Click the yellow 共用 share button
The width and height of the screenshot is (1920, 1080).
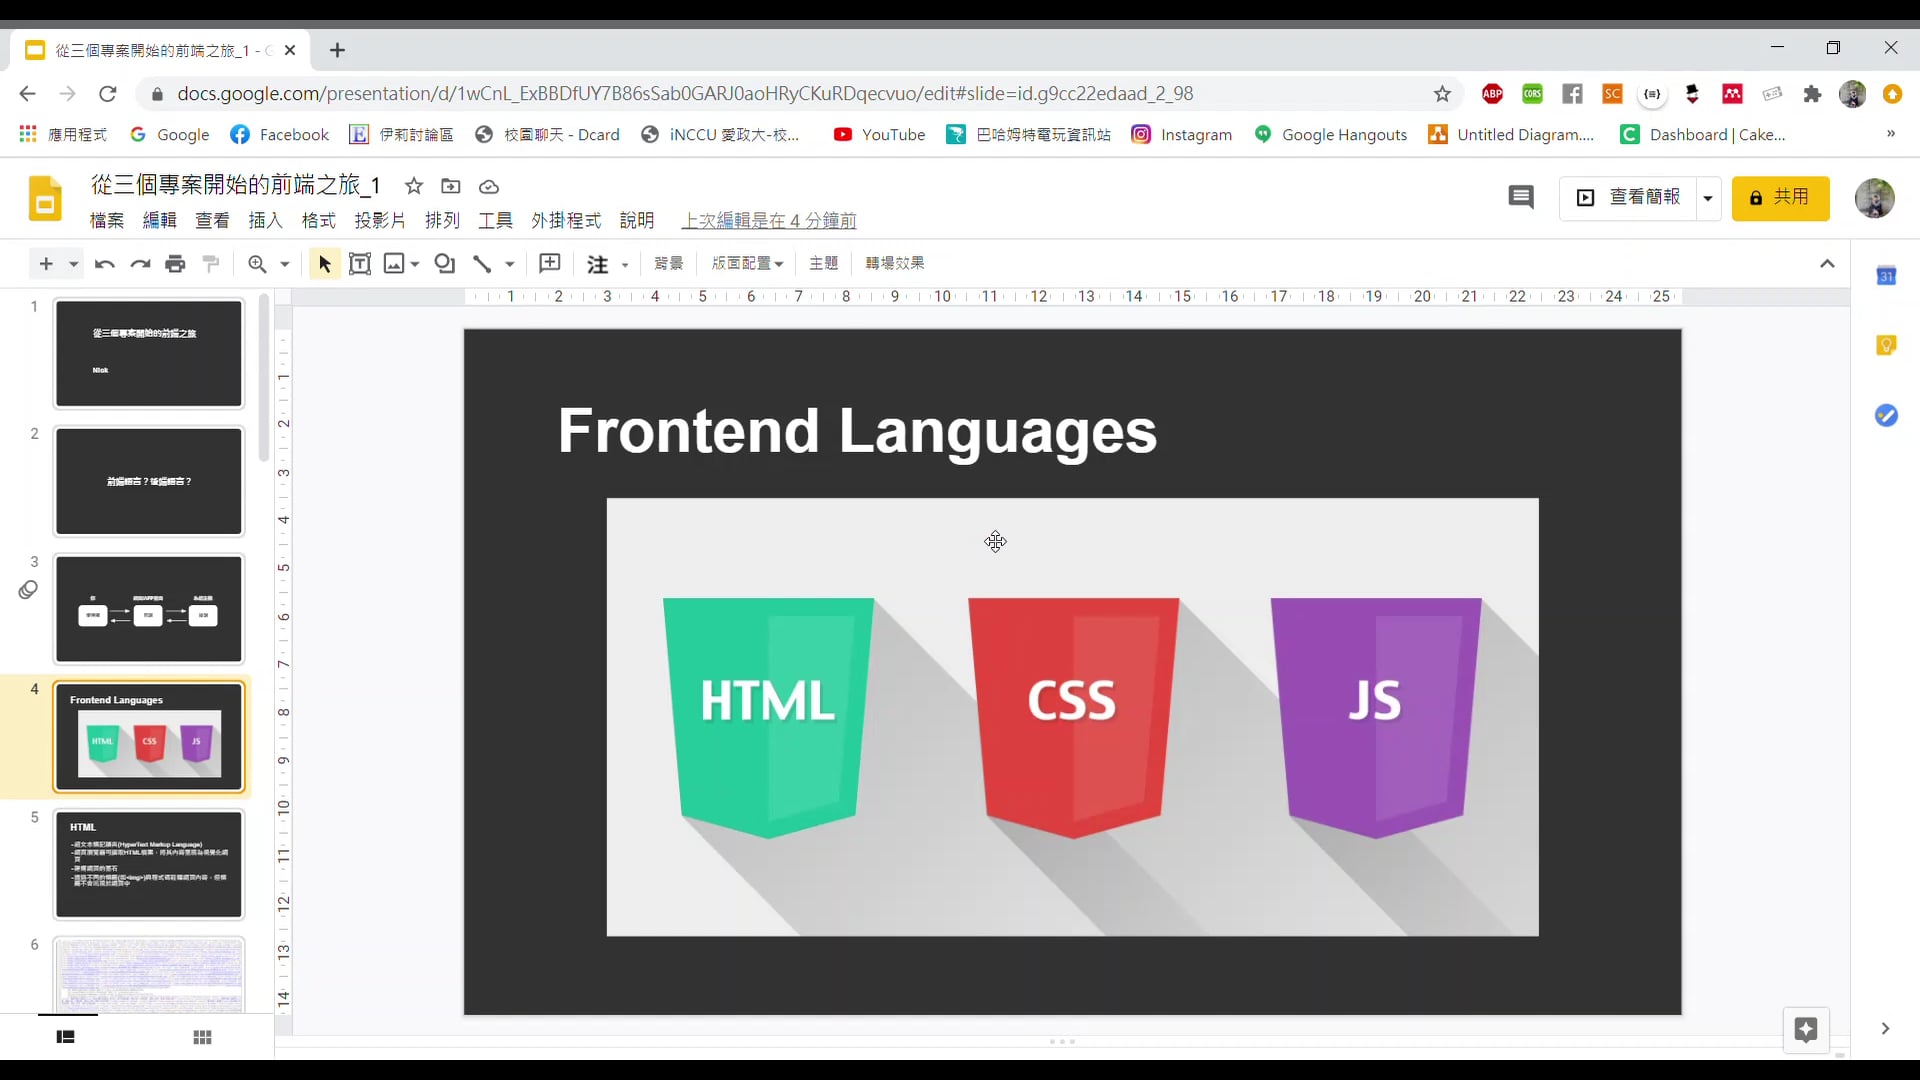1780,198
